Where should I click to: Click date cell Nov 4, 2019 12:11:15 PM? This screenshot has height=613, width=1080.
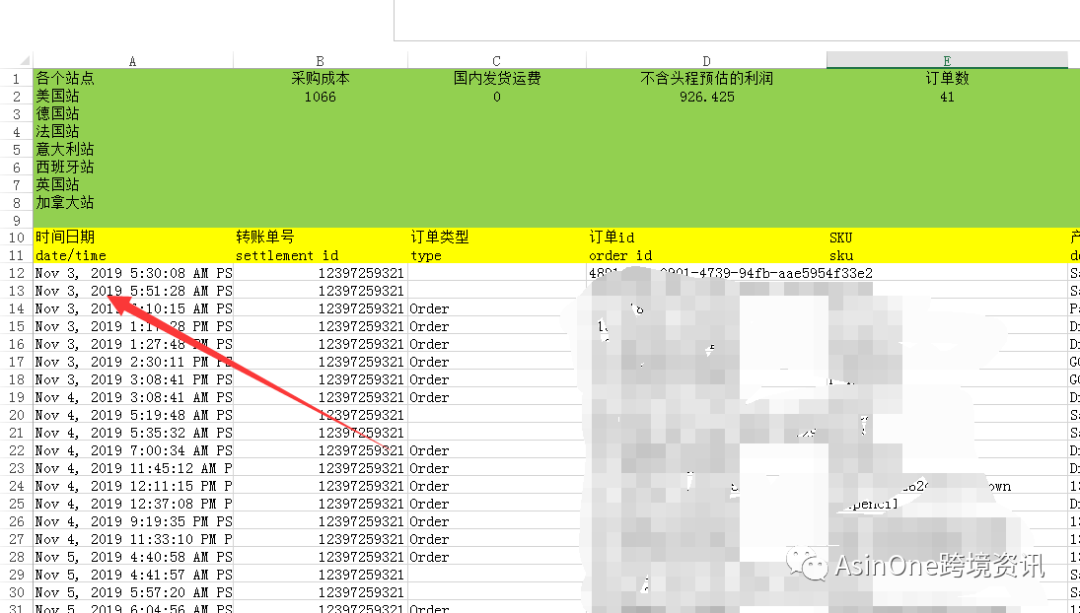(133, 486)
